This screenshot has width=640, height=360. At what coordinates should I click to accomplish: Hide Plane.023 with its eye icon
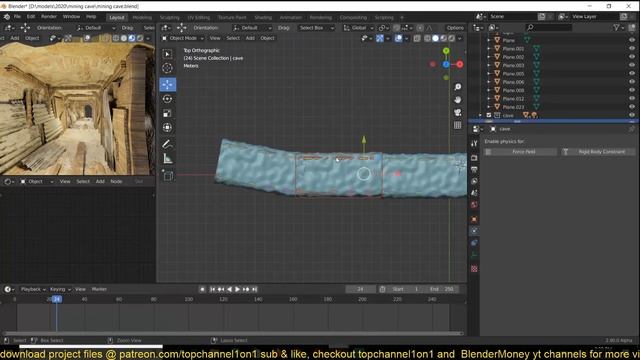coord(632,107)
